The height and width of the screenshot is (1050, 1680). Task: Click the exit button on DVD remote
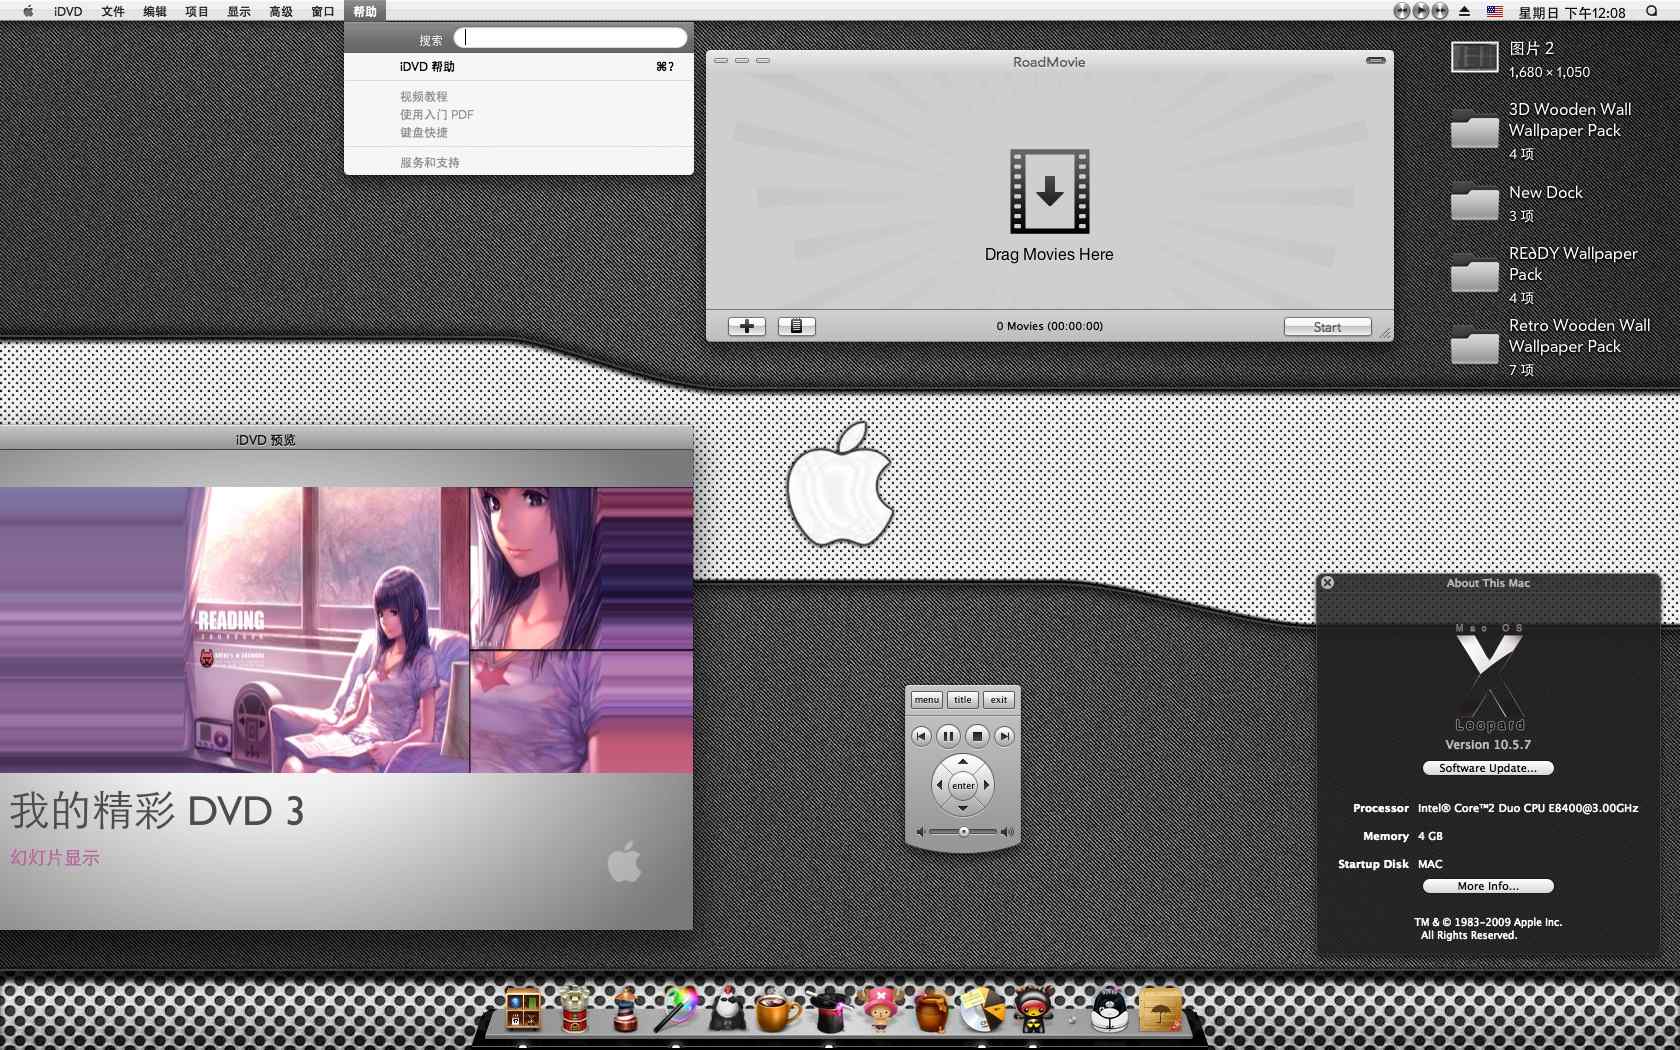[999, 700]
